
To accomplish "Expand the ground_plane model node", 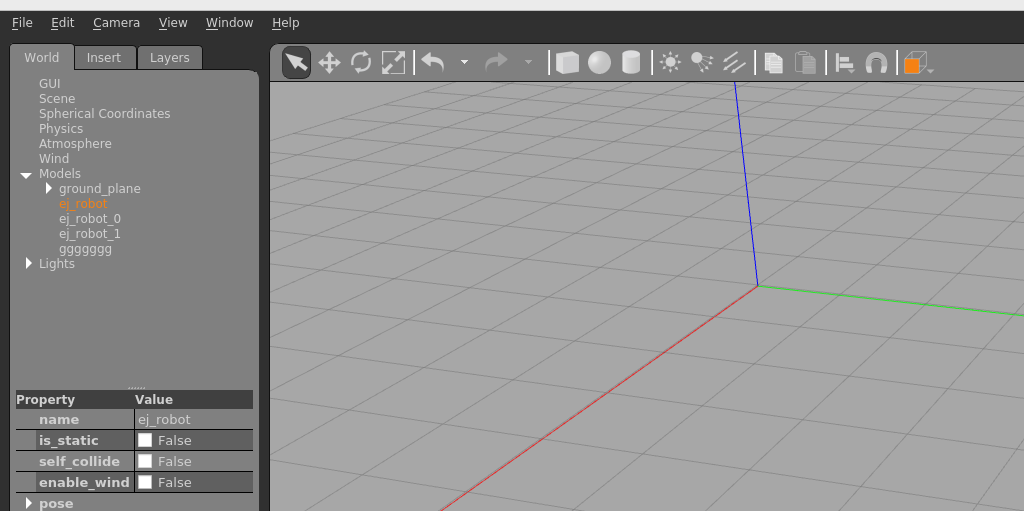I will pos(48,189).
